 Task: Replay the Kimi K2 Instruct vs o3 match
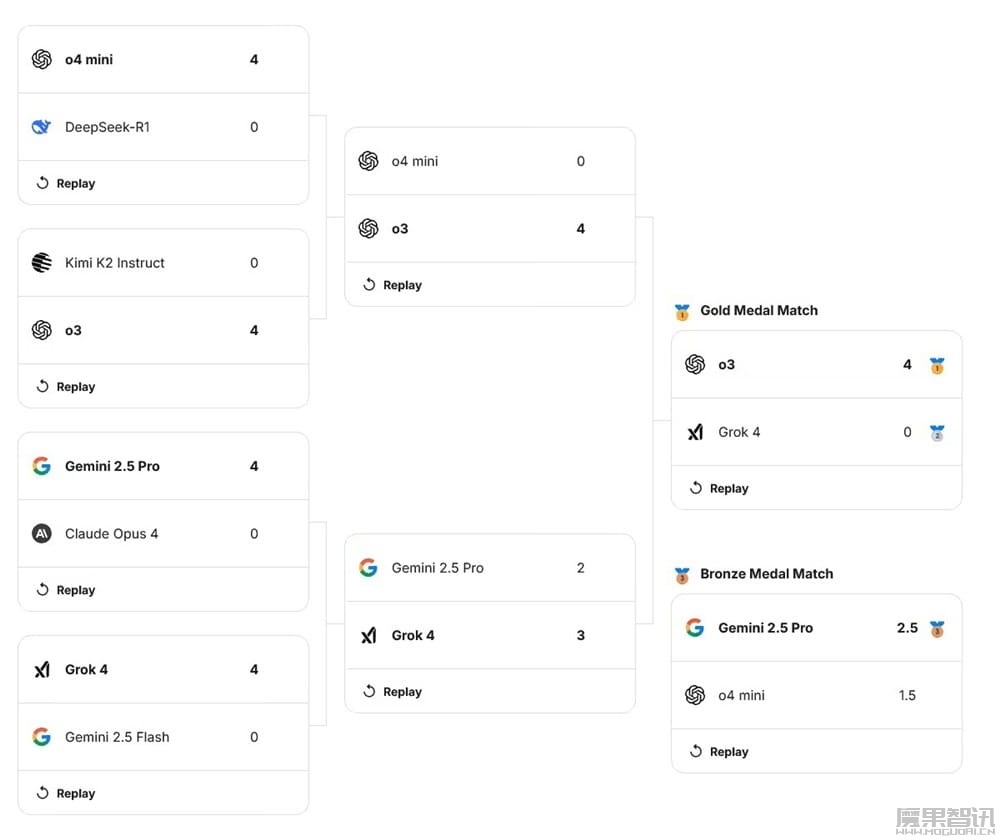tap(66, 387)
